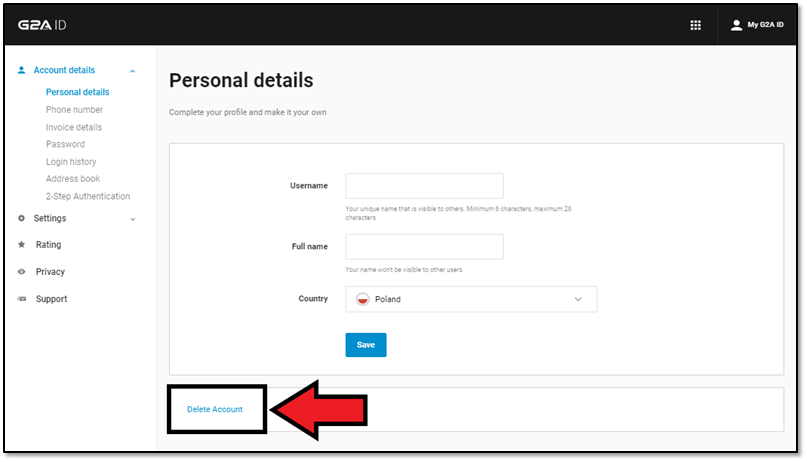Image resolution: width=807 pixels, height=462 pixels.
Task: Click the Privacy eye icon
Action: coord(22,272)
